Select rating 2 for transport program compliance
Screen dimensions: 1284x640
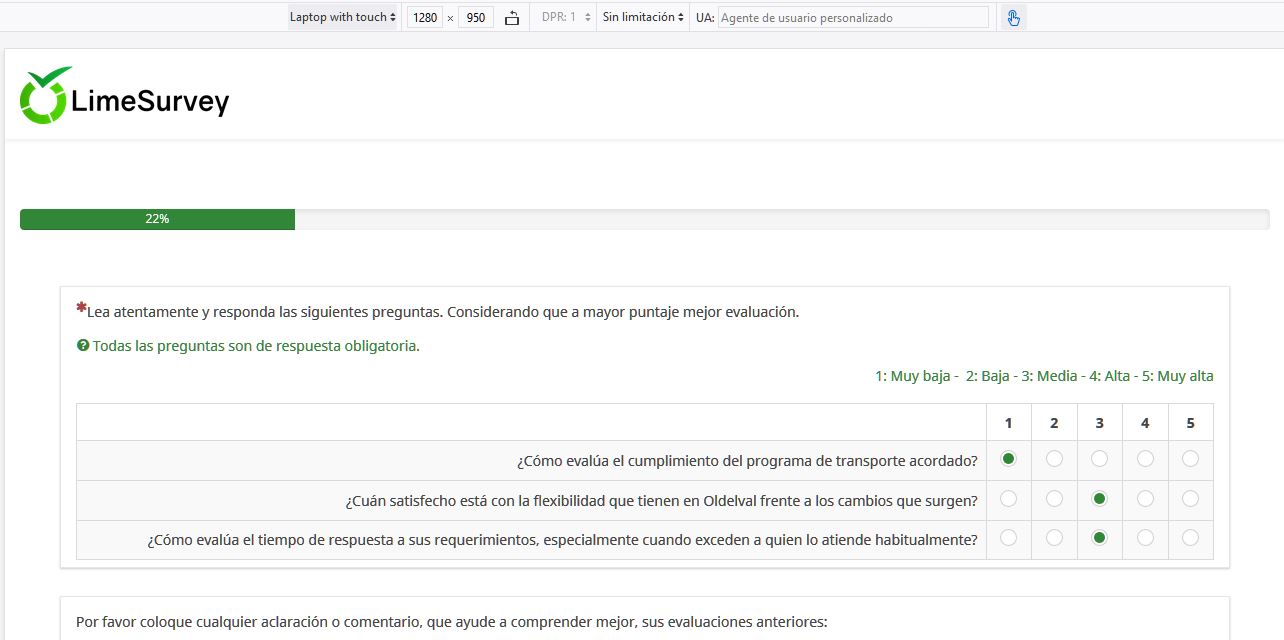pyautogui.click(x=1054, y=459)
